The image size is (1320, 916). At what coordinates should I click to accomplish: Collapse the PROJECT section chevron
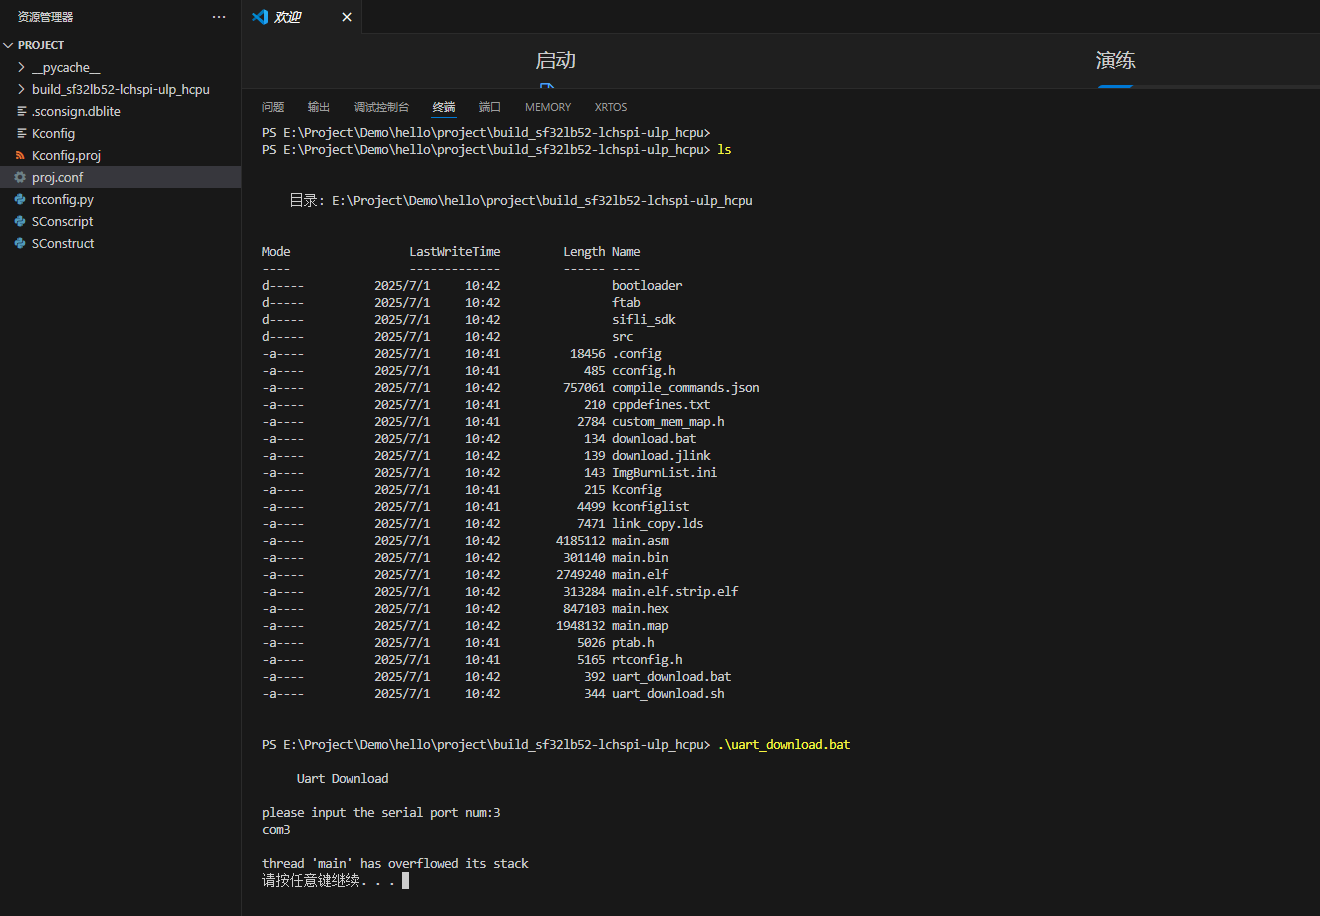tap(9, 45)
